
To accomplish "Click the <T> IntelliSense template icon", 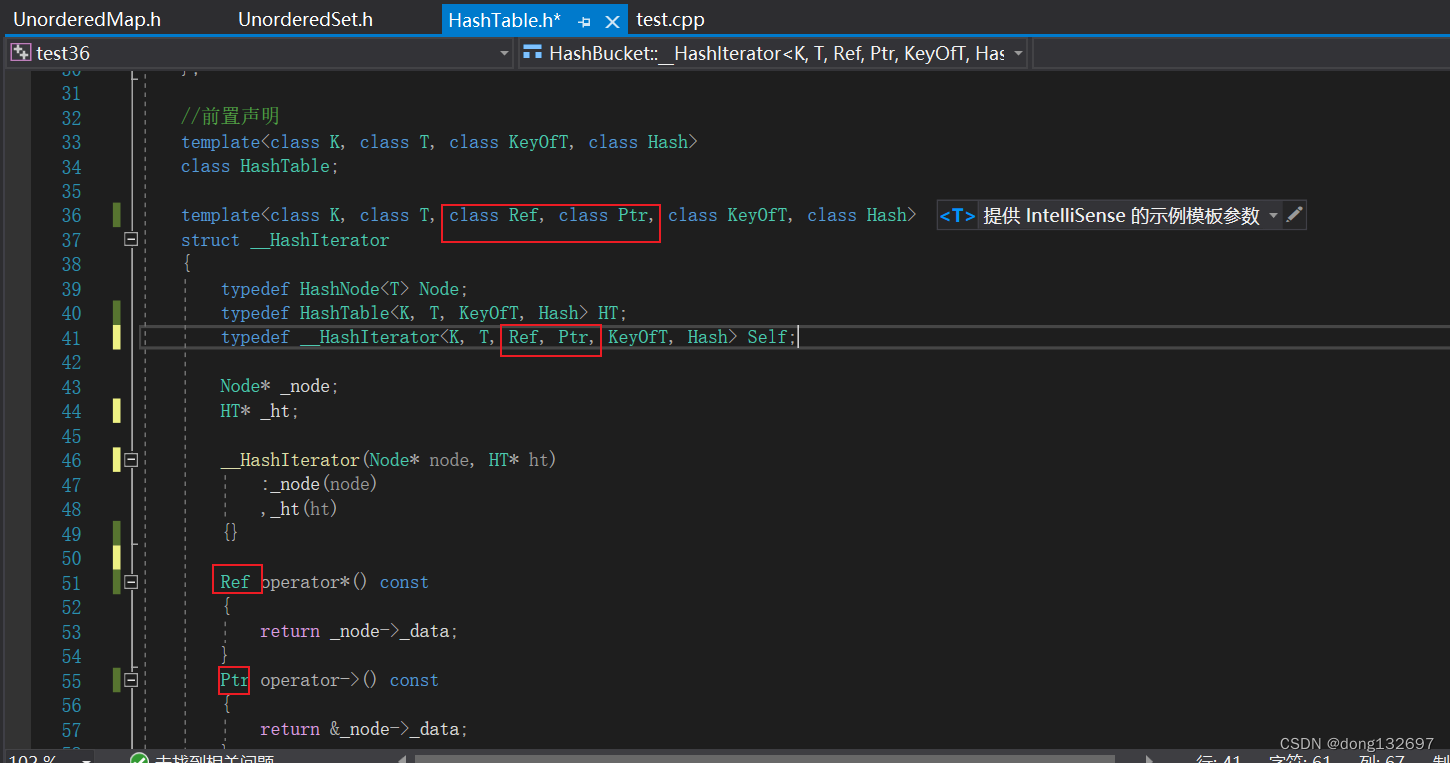I will pyautogui.click(x=957, y=216).
